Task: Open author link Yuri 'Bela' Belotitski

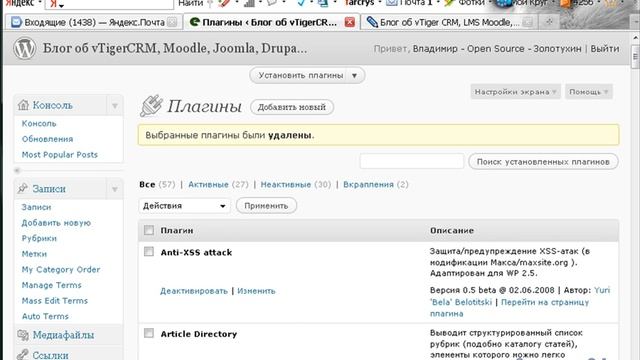Action: (x=520, y=296)
